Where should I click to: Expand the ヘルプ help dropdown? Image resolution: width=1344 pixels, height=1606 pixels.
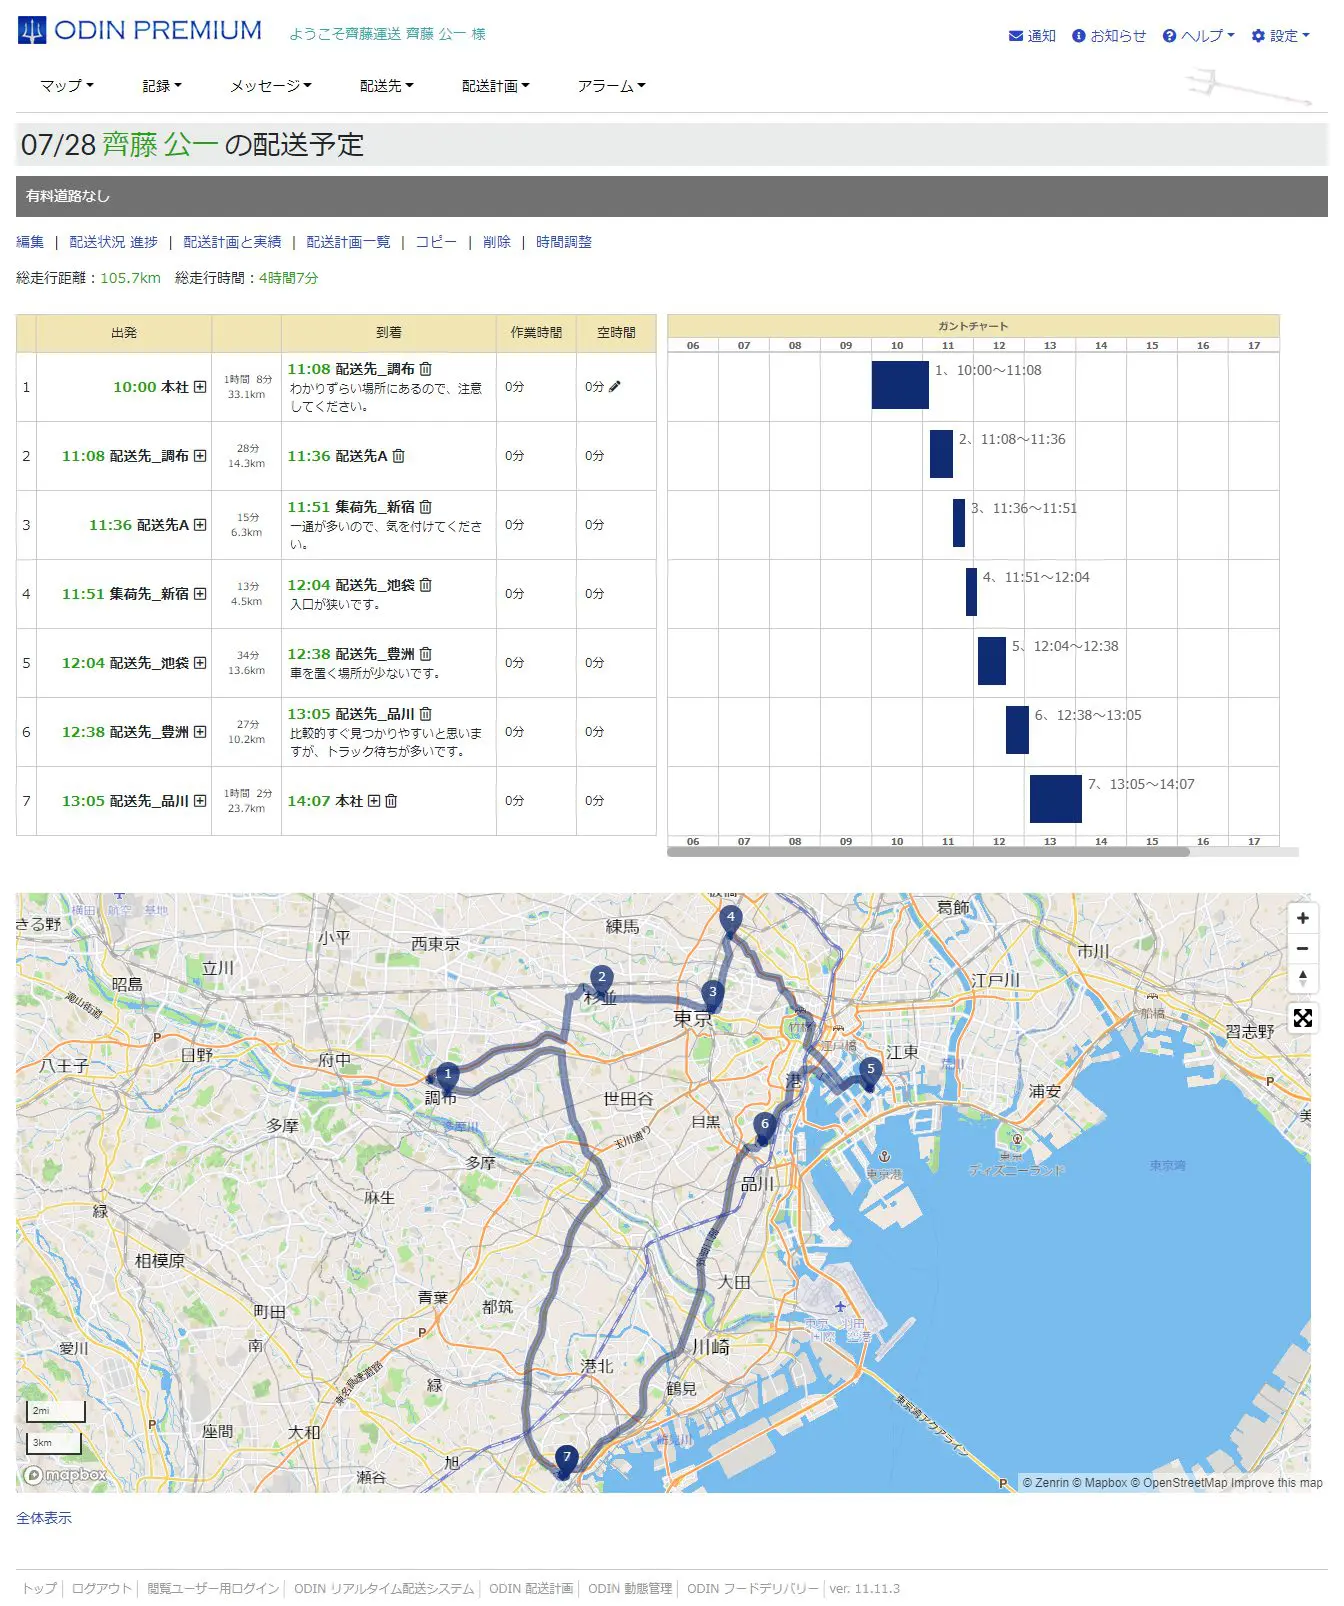(1198, 36)
